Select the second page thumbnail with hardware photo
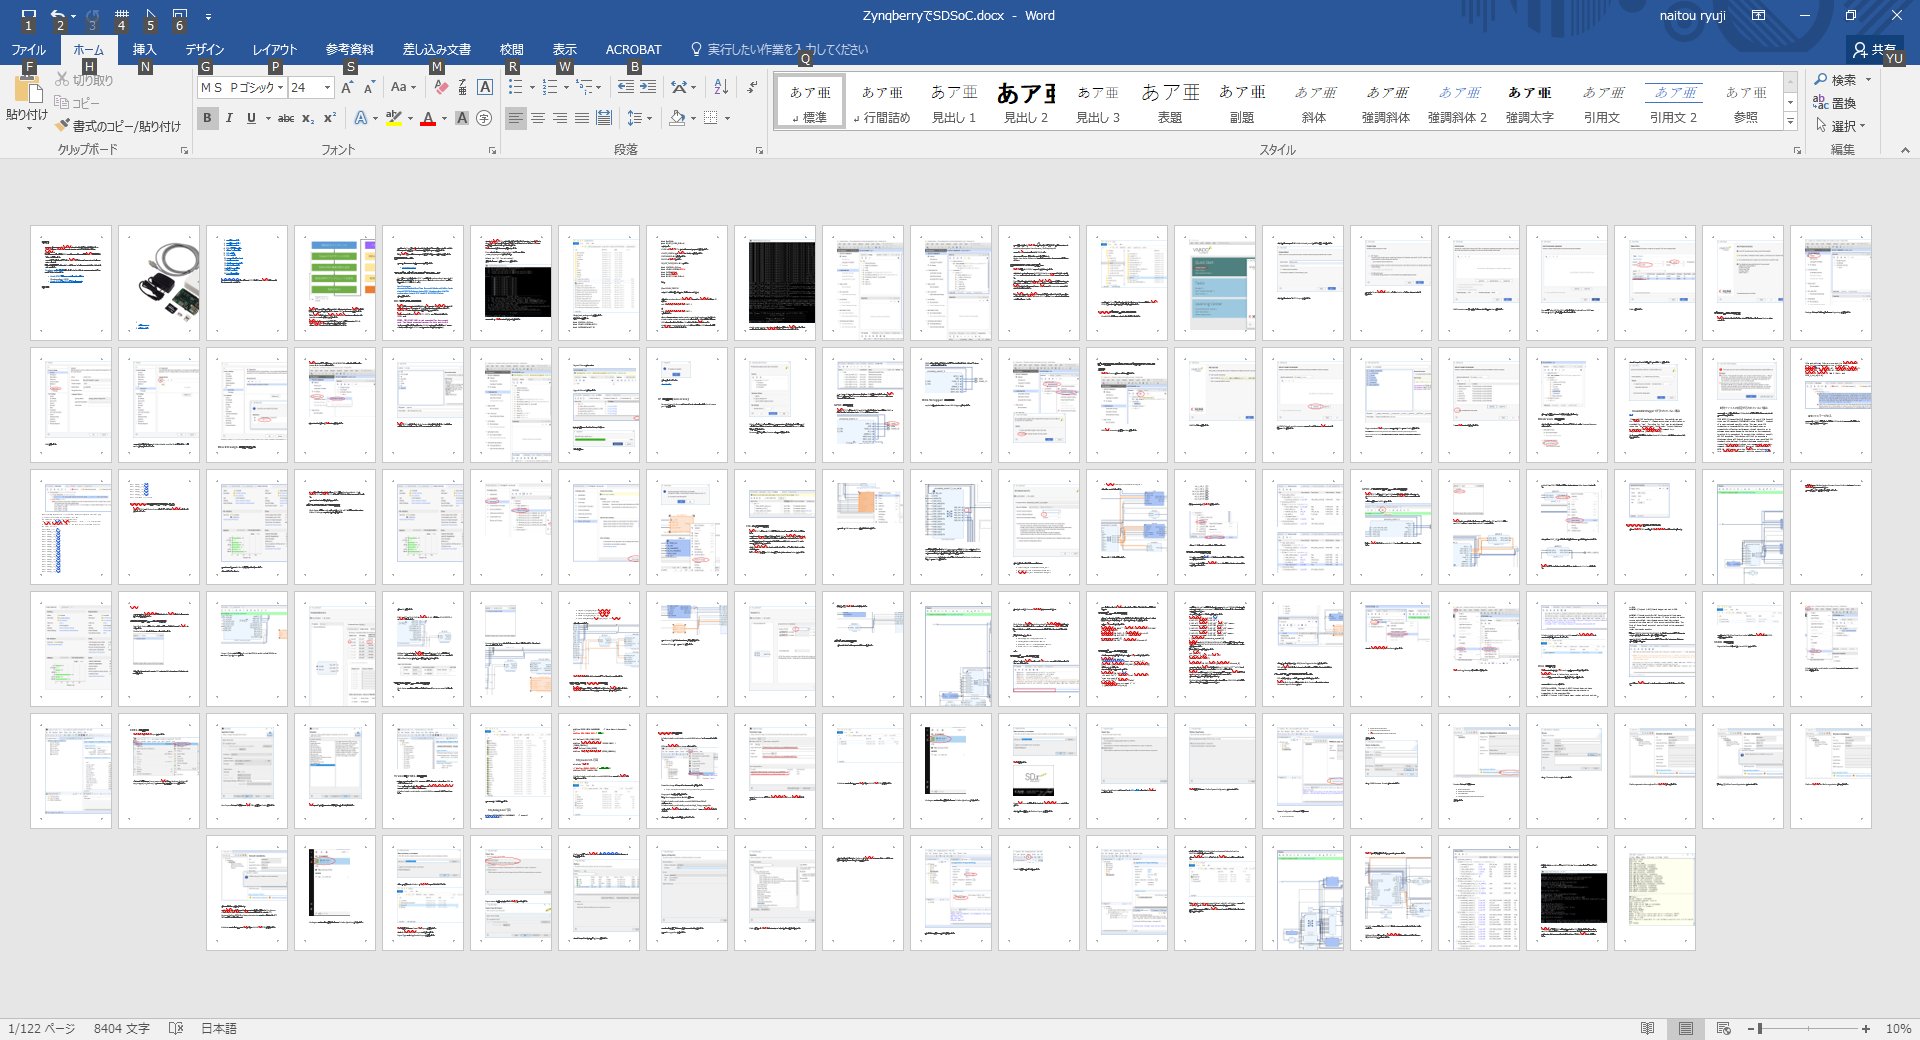This screenshot has width=1920, height=1040. tap(159, 283)
